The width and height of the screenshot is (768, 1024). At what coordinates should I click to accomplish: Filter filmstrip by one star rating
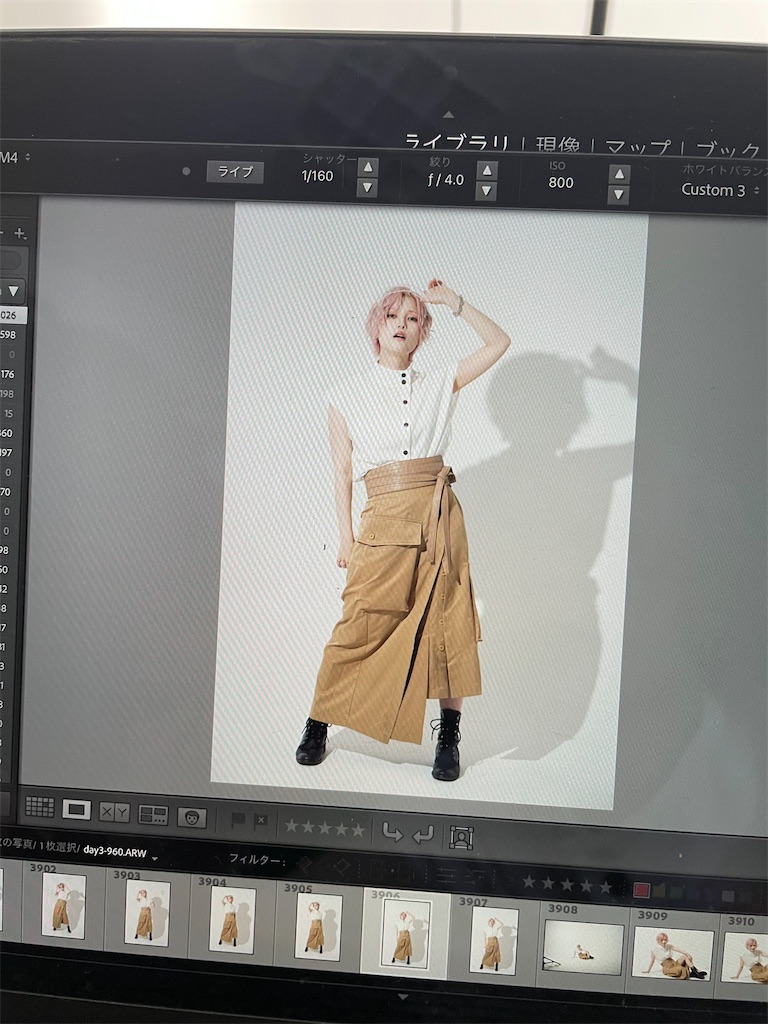(528, 882)
